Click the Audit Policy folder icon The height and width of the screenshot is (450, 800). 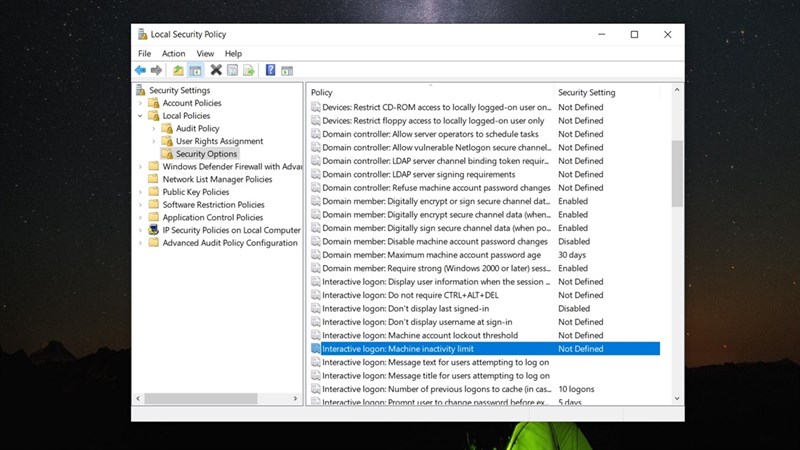pyautogui.click(x=167, y=129)
